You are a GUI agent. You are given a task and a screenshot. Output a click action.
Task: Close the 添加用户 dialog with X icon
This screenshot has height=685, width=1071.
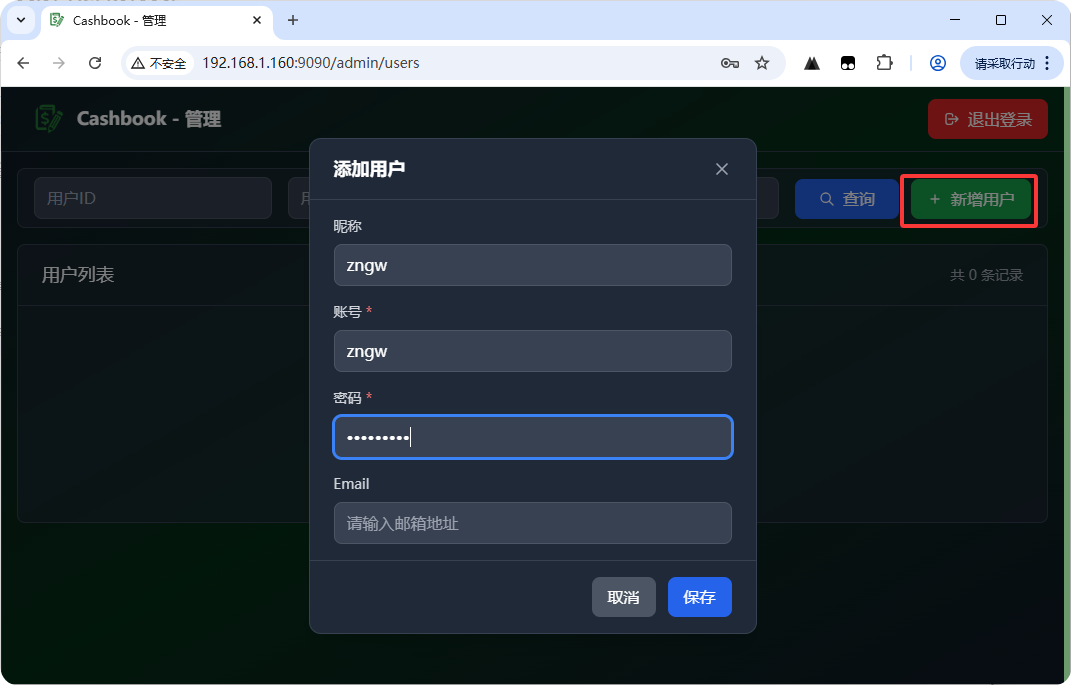721,169
